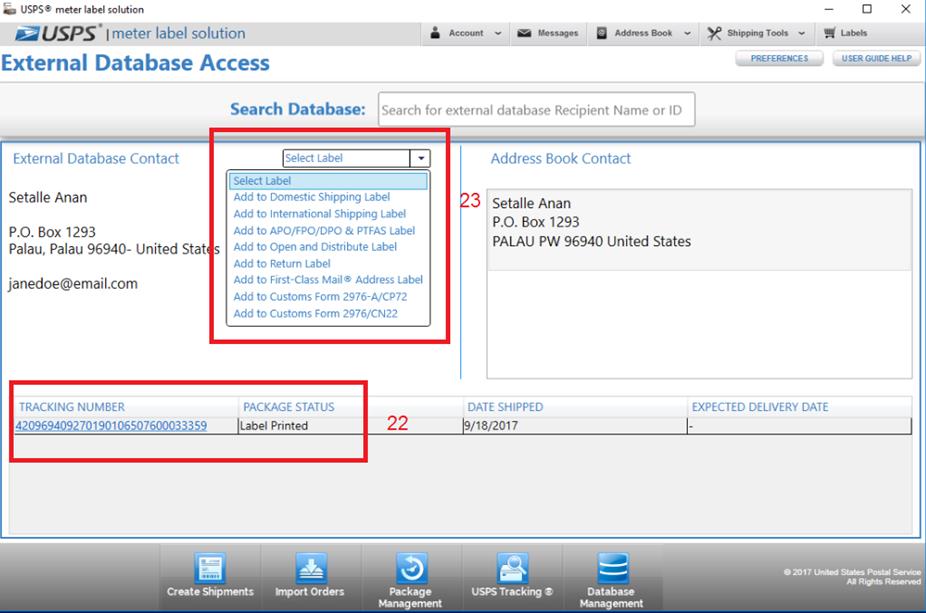This screenshot has width=926, height=613.
Task: Click the Messages envelope icon
Action: 524,33
